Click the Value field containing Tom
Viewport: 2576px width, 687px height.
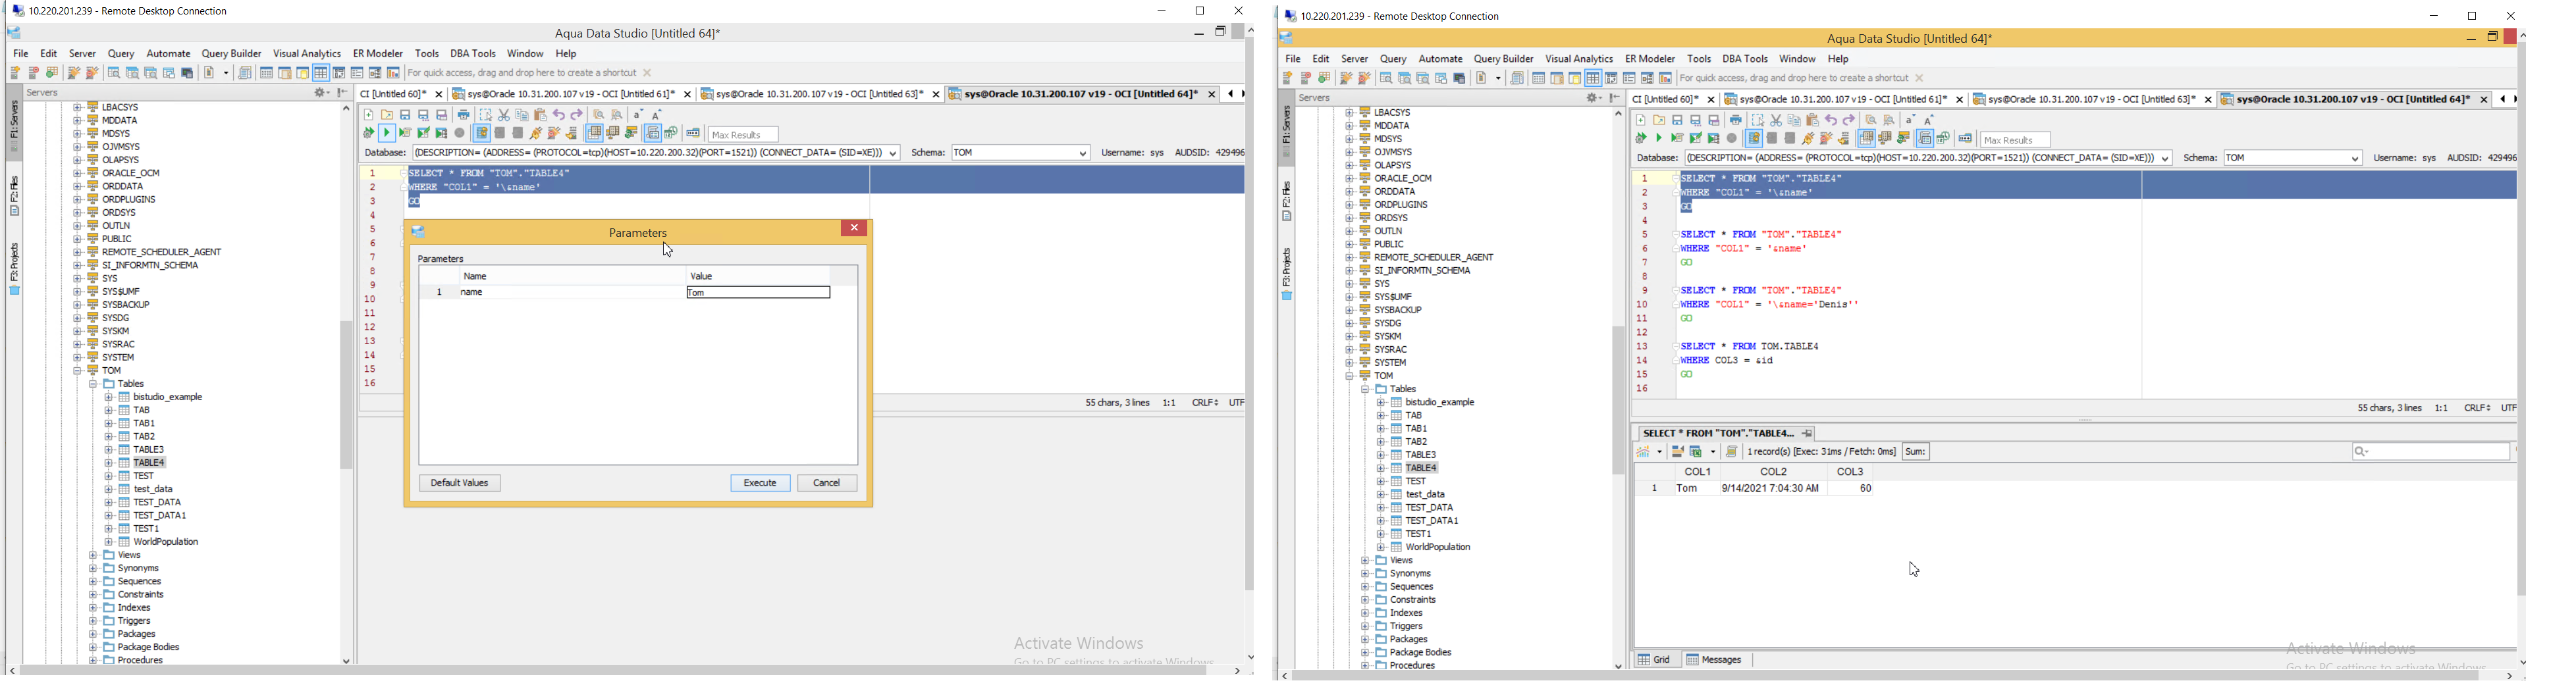point(758,293)
